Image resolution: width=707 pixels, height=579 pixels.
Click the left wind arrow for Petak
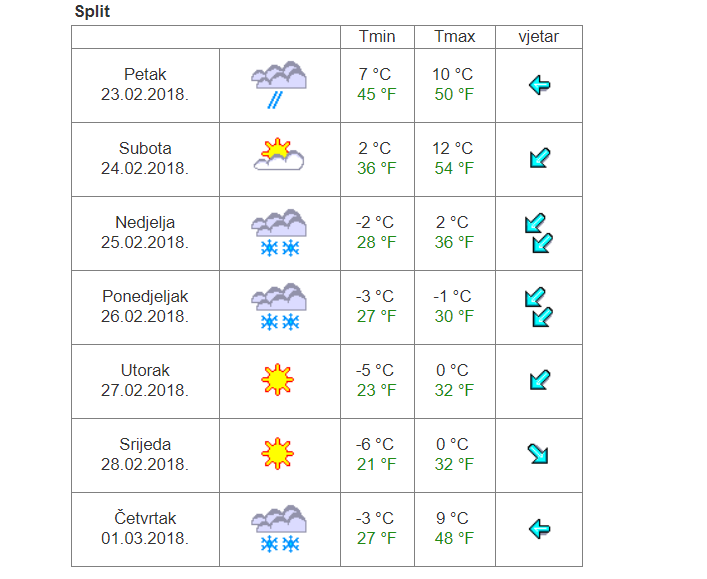coord(539,85)
